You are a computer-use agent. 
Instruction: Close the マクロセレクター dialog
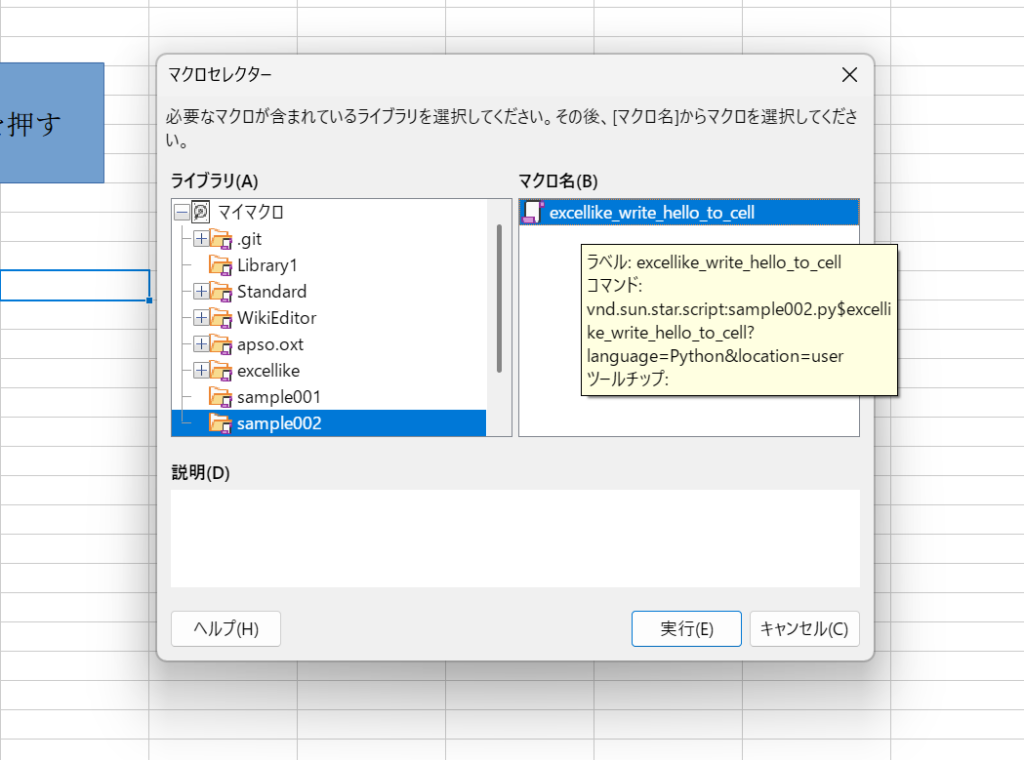[x=849, y=75]
